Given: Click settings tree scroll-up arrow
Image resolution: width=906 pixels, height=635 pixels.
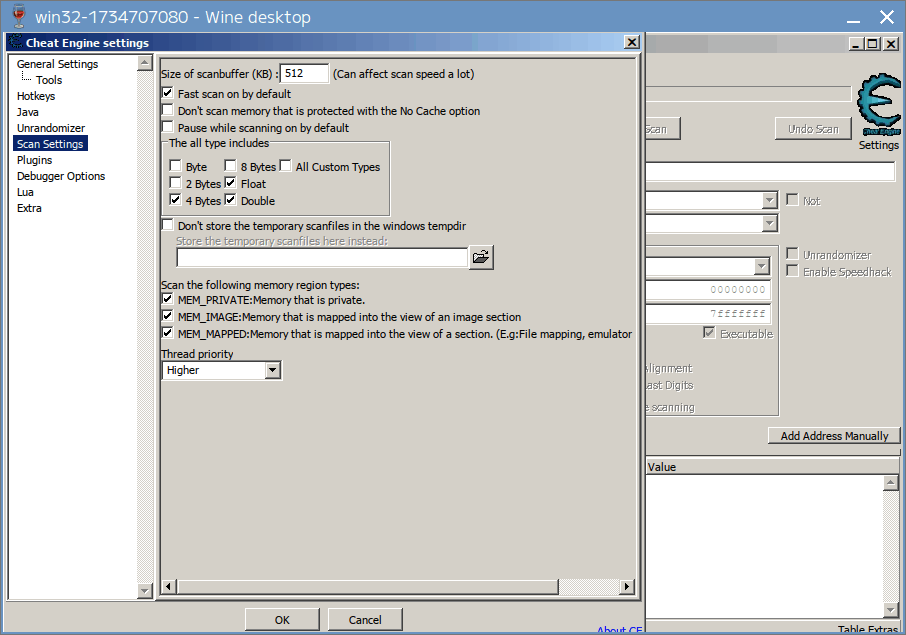Looking at the screenshot, I should coord(145,62).
